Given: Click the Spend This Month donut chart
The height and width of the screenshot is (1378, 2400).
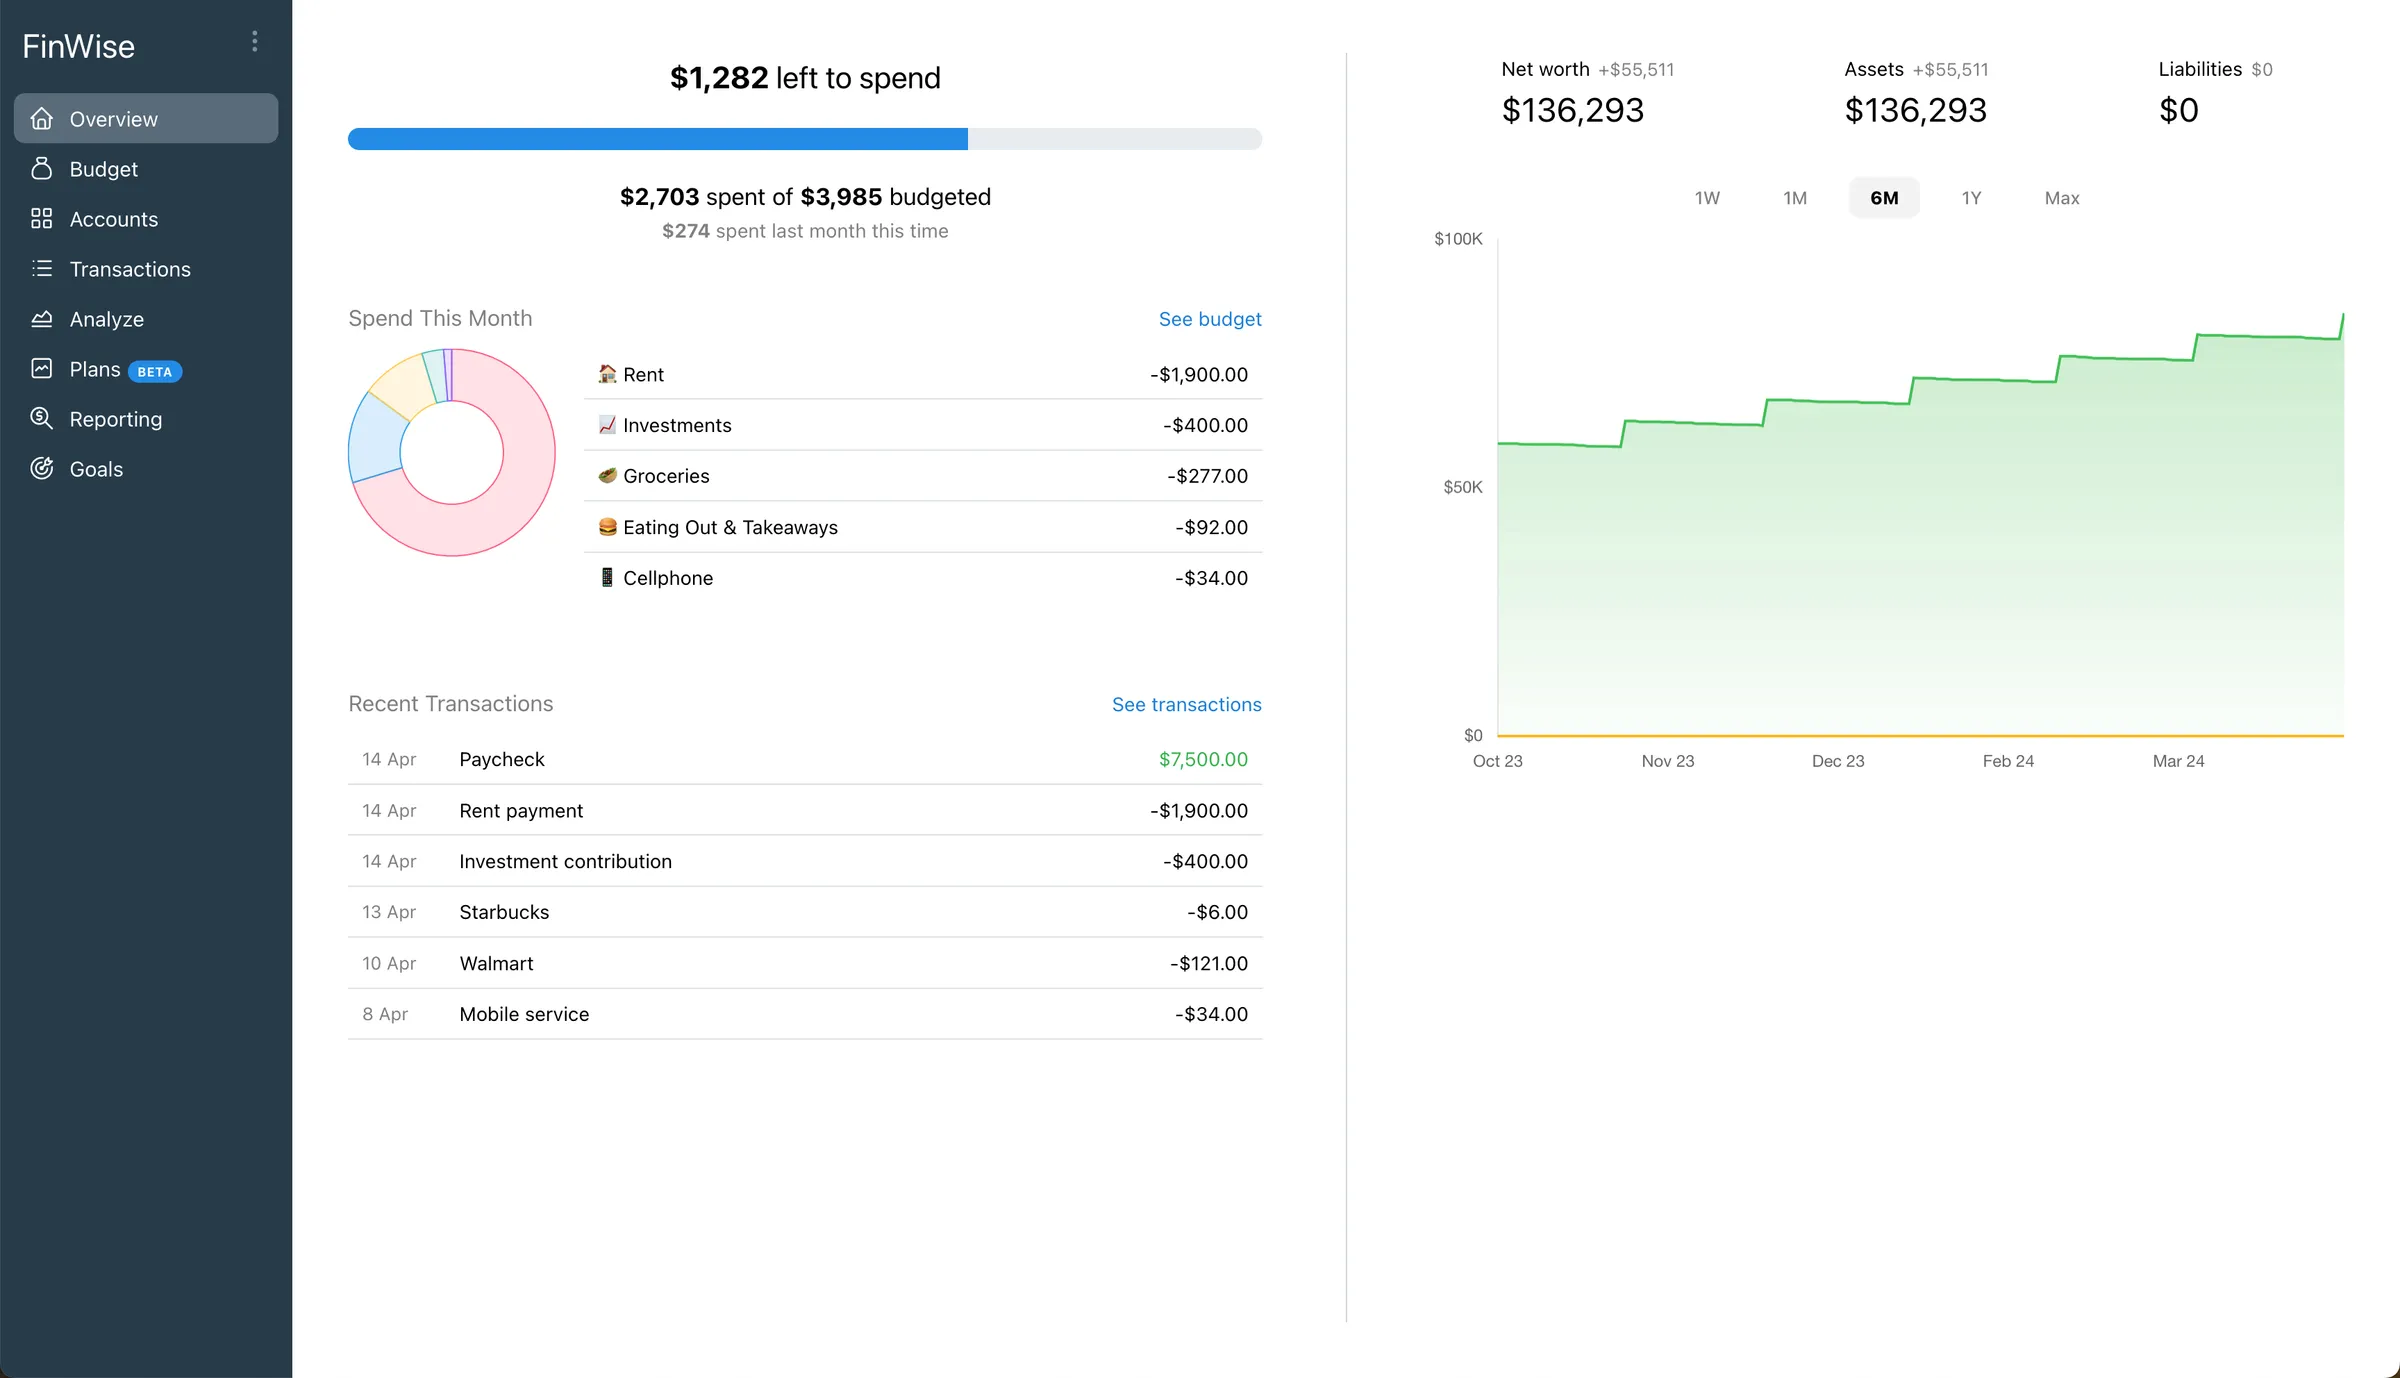Looking at the screenshot, I should click(451, 452).
